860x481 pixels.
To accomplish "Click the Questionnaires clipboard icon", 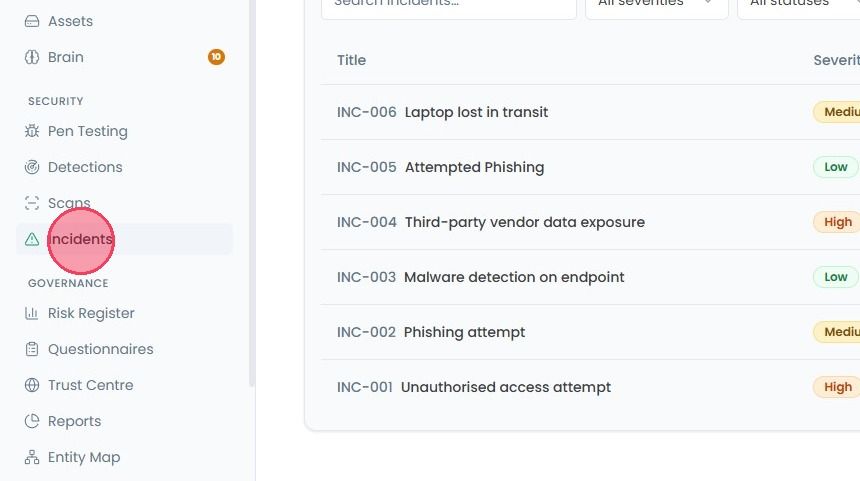I will point(32,349).
